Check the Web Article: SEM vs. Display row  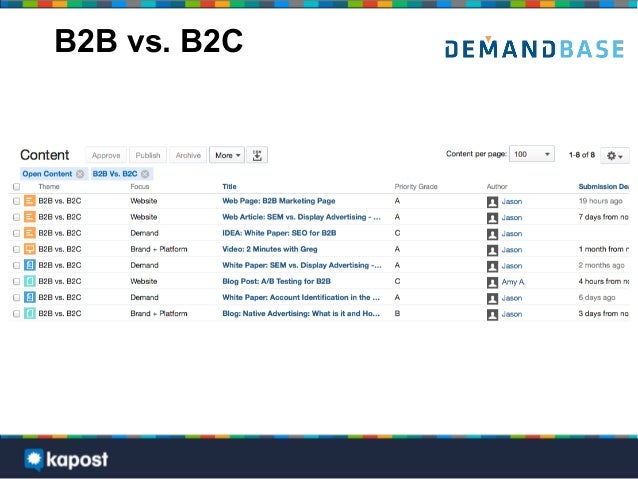(x=16, y=217)
